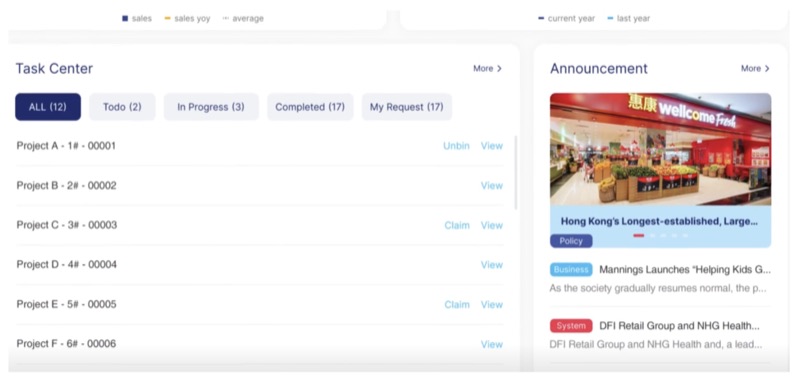This screenshot has width=800, height=386.
Task: Open Hong Kong's Longest-established announcement headline
Action: pyautogui.click(x=659, y=221)
